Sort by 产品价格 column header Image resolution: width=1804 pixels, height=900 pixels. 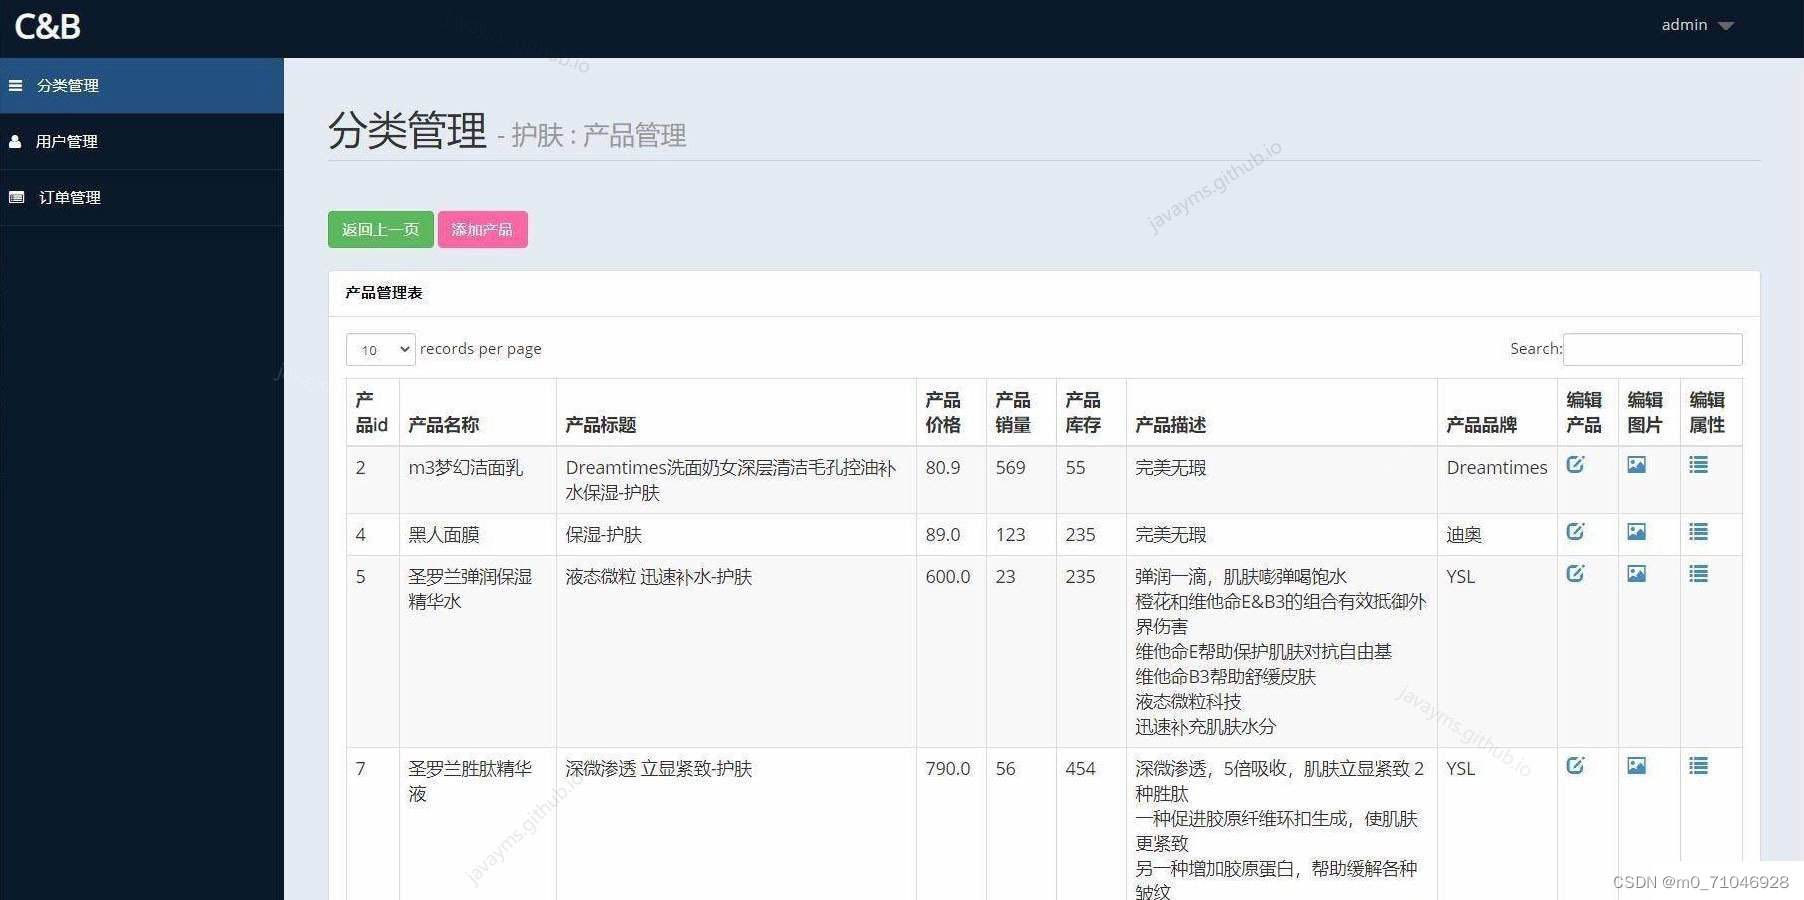pyautogui.click(x=951, y=412)
